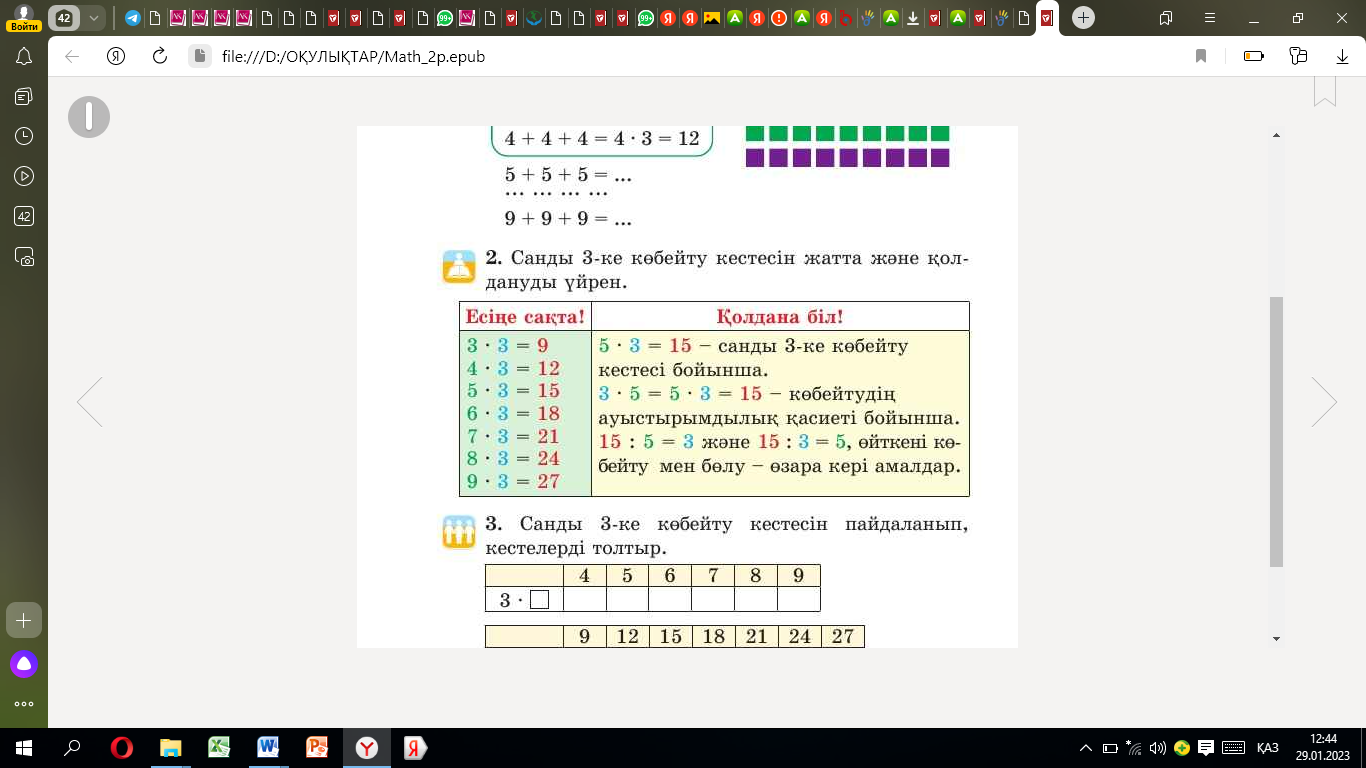Click the scrollbar down arrow
1366x768 pixels.
1276,638
